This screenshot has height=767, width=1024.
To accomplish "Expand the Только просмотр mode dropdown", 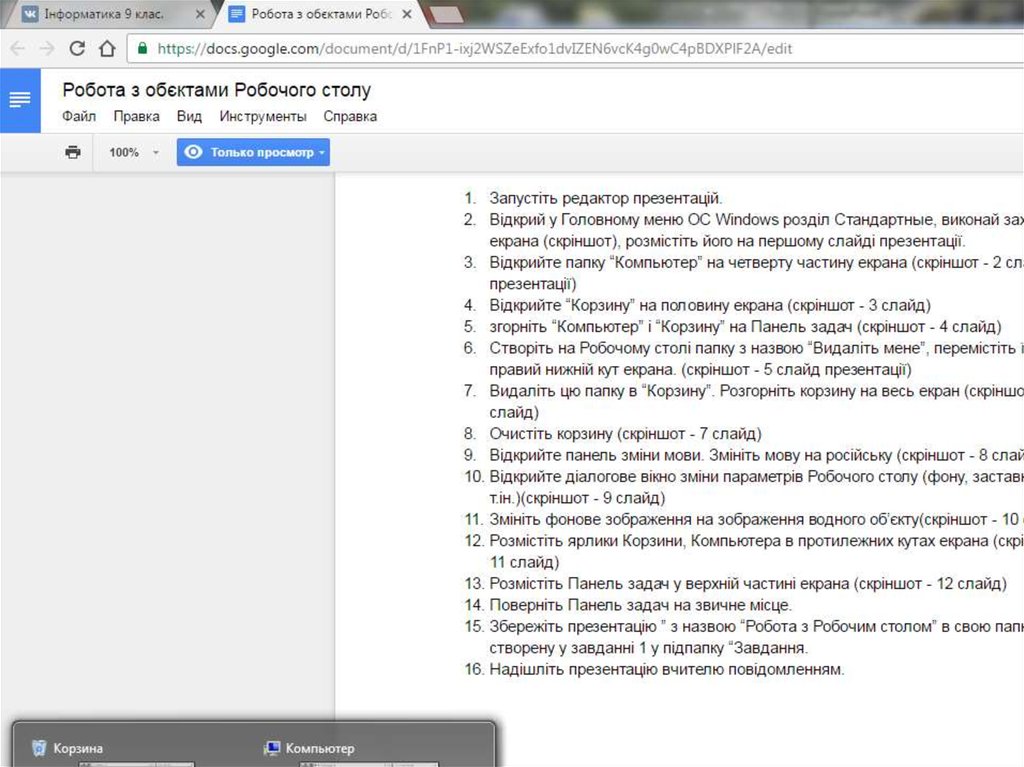I will 254,153.
